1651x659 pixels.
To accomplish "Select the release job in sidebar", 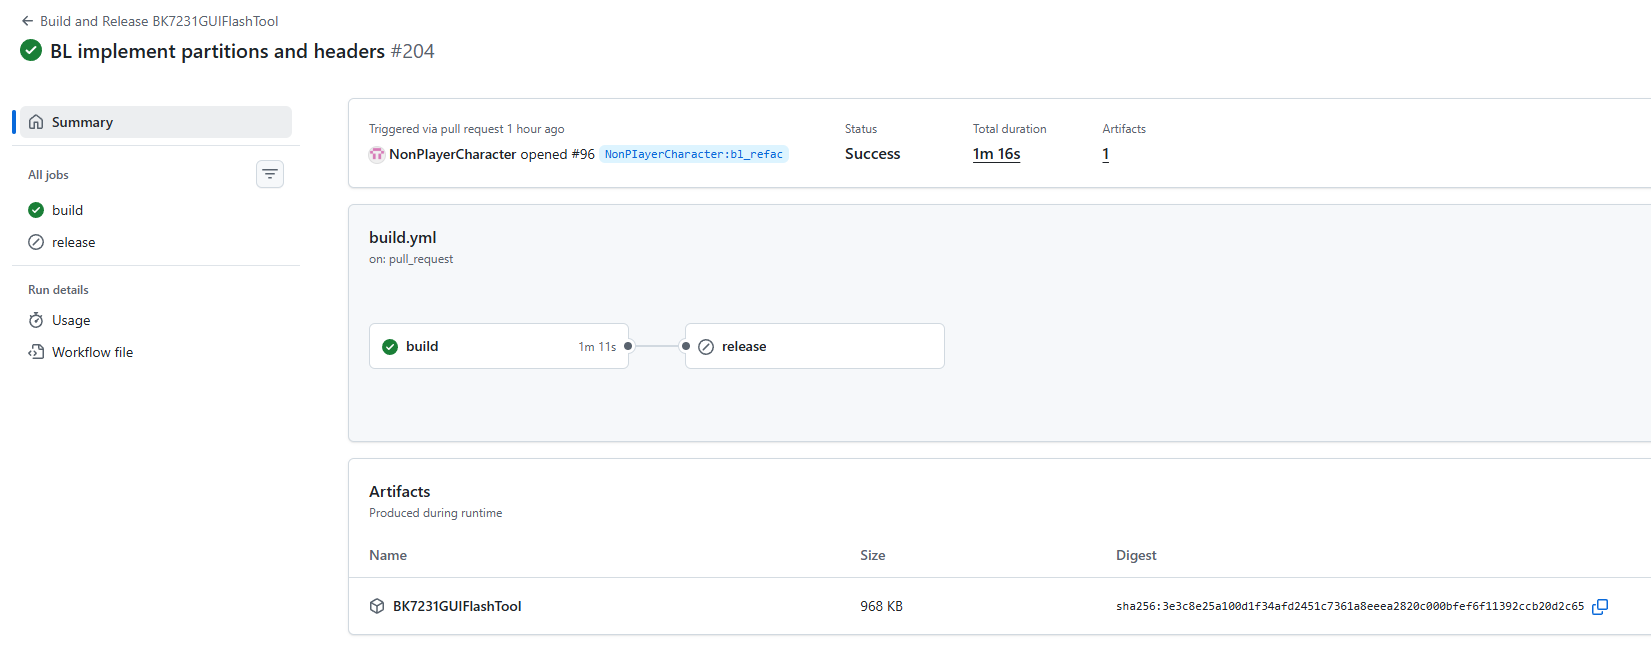I will pyautogui.click(x=156, y=242).
